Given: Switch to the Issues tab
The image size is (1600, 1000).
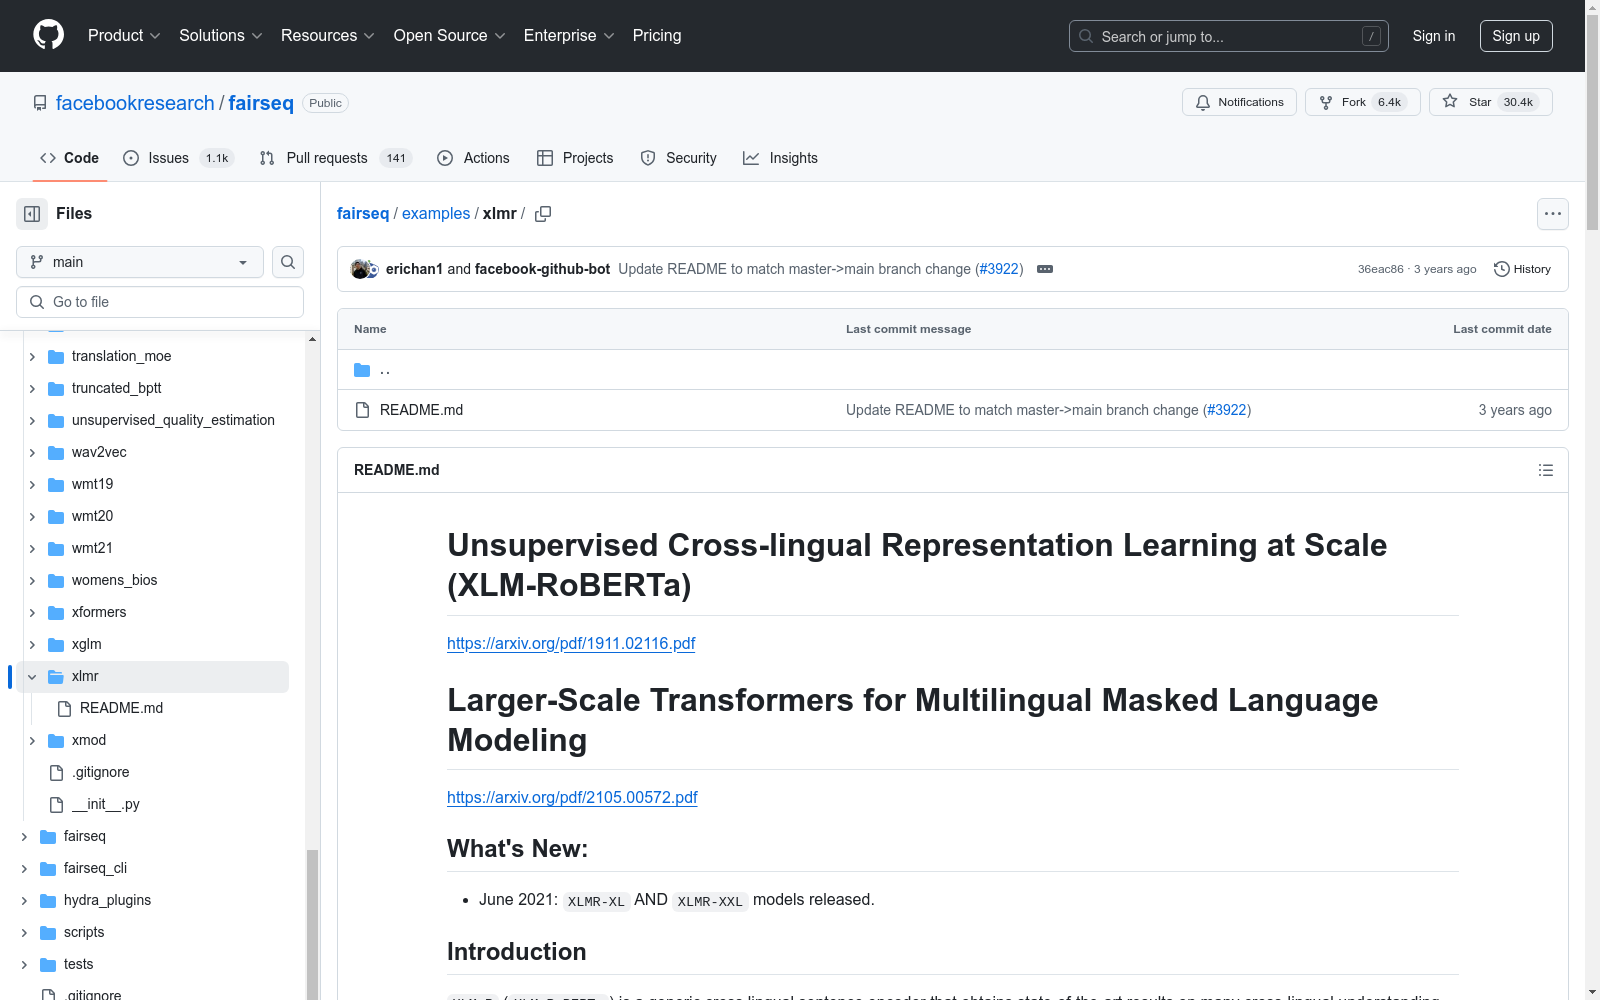Looking at the screenshot, I should [178, 158].
